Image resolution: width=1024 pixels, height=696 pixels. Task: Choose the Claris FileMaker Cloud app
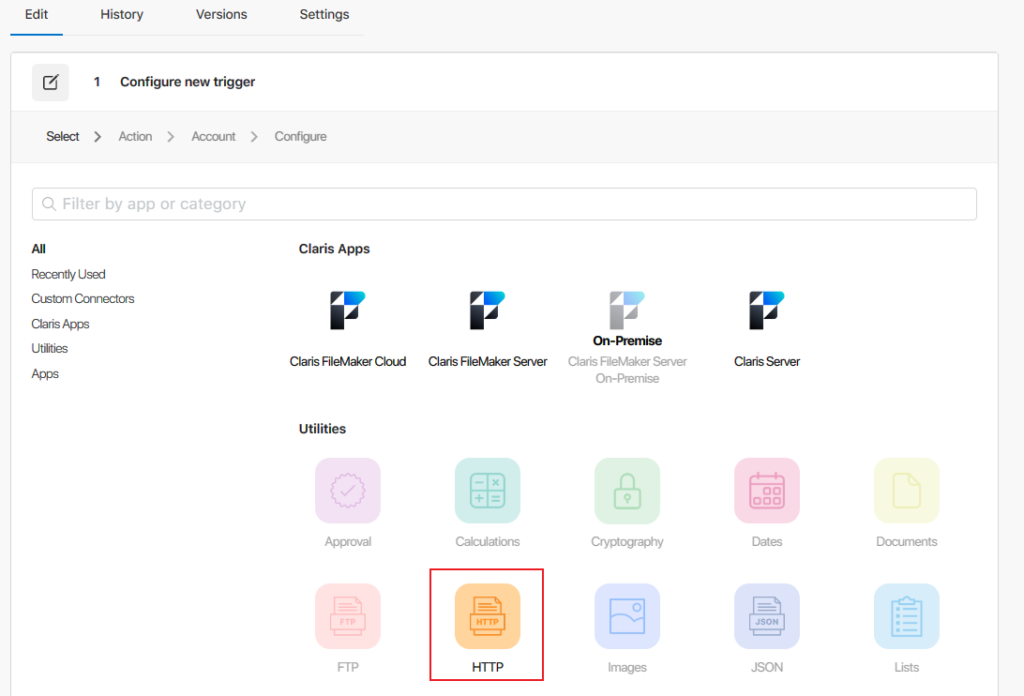348,311
